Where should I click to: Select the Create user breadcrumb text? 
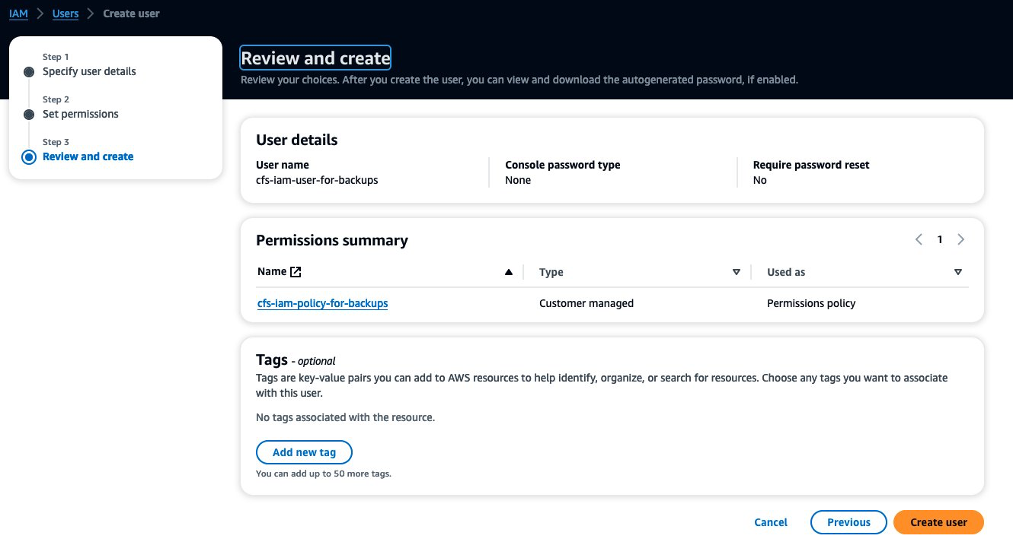click(x=131, y=14)
